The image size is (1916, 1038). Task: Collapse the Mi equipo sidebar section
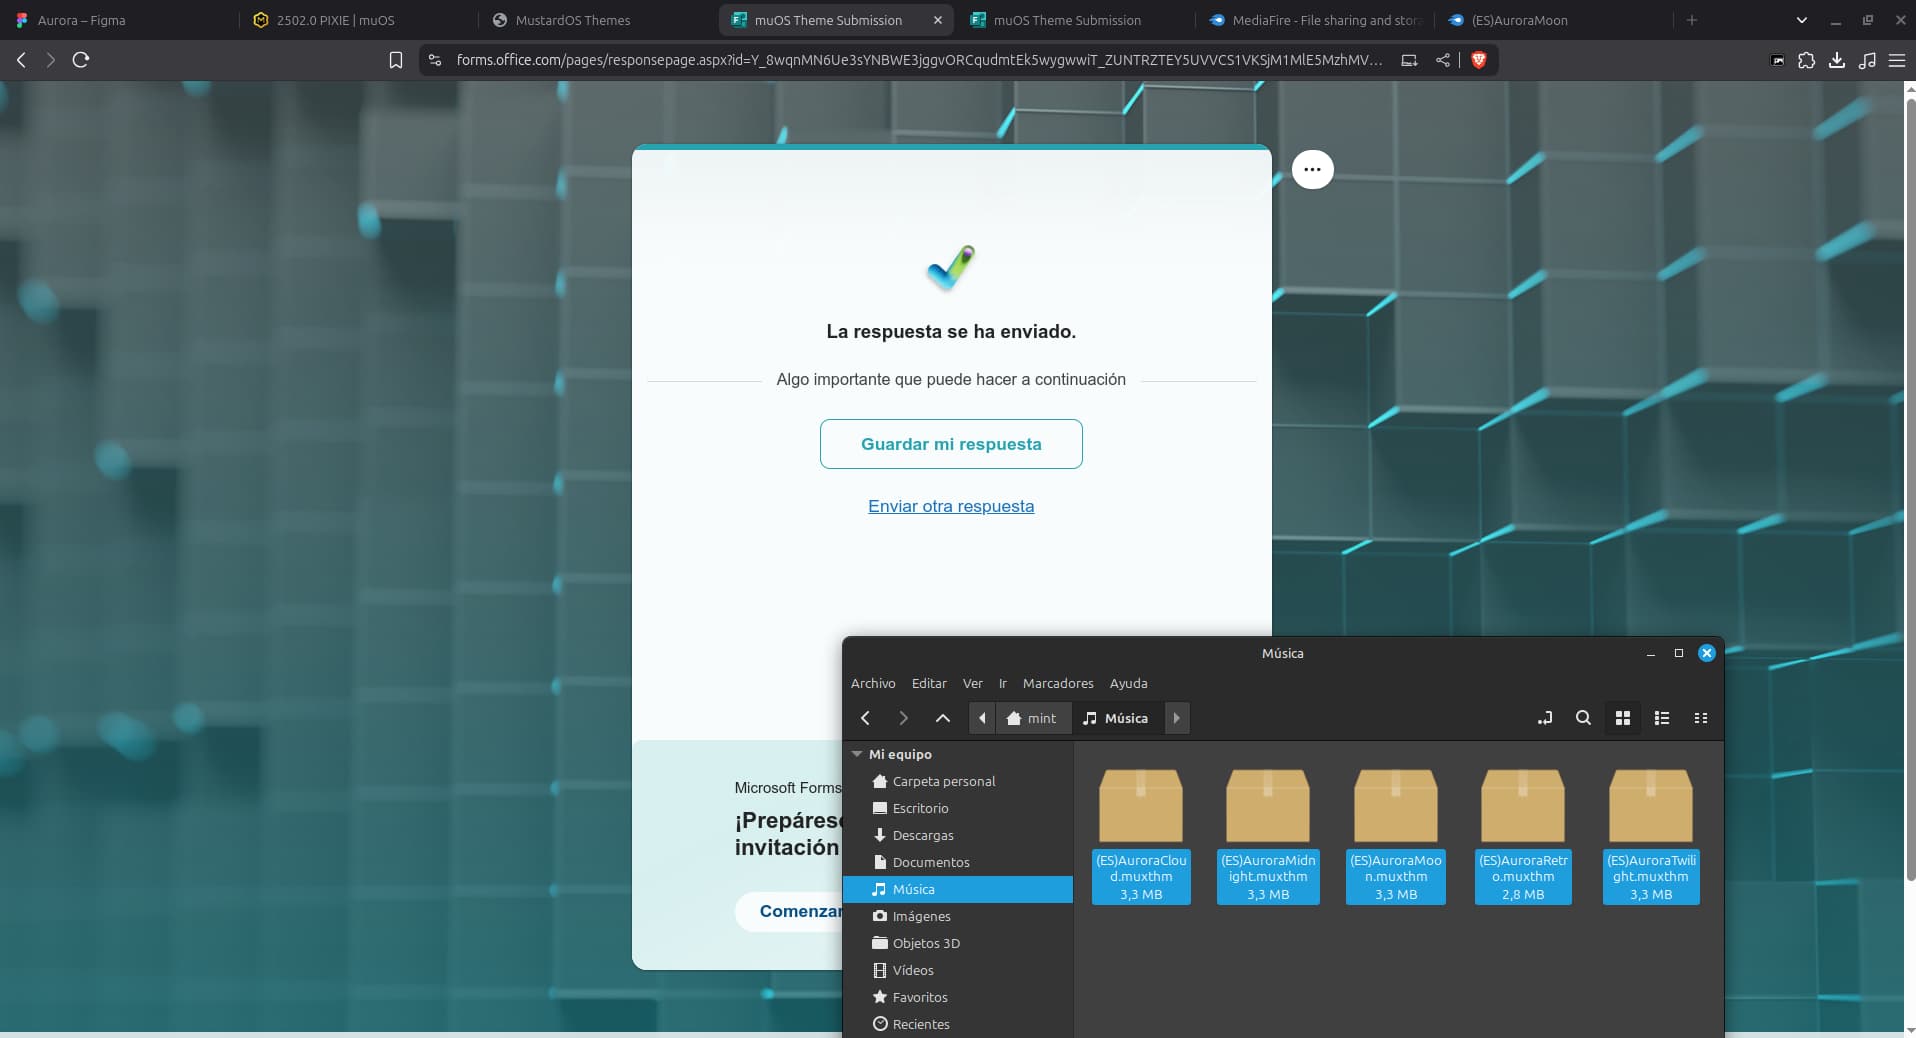coord(857,754)
